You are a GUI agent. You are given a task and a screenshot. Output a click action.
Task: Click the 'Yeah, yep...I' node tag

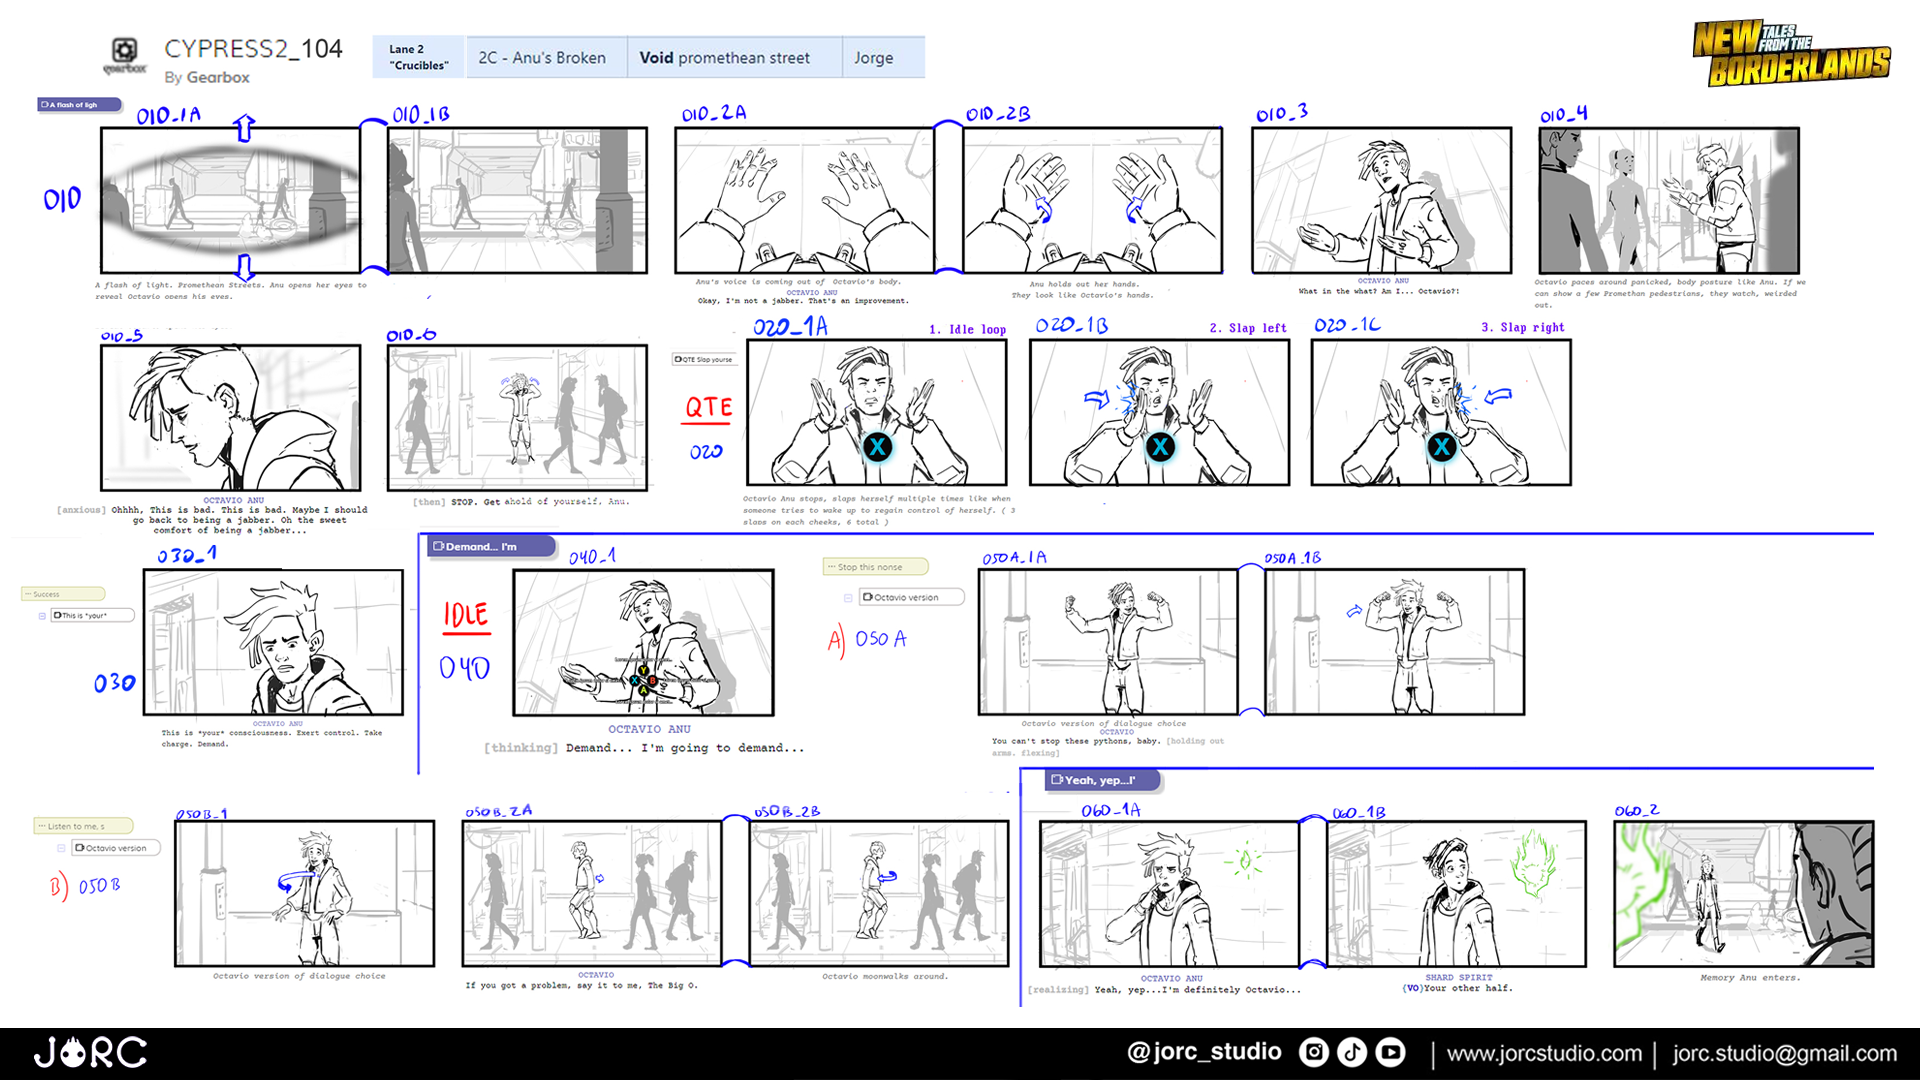coord(1103,780)
